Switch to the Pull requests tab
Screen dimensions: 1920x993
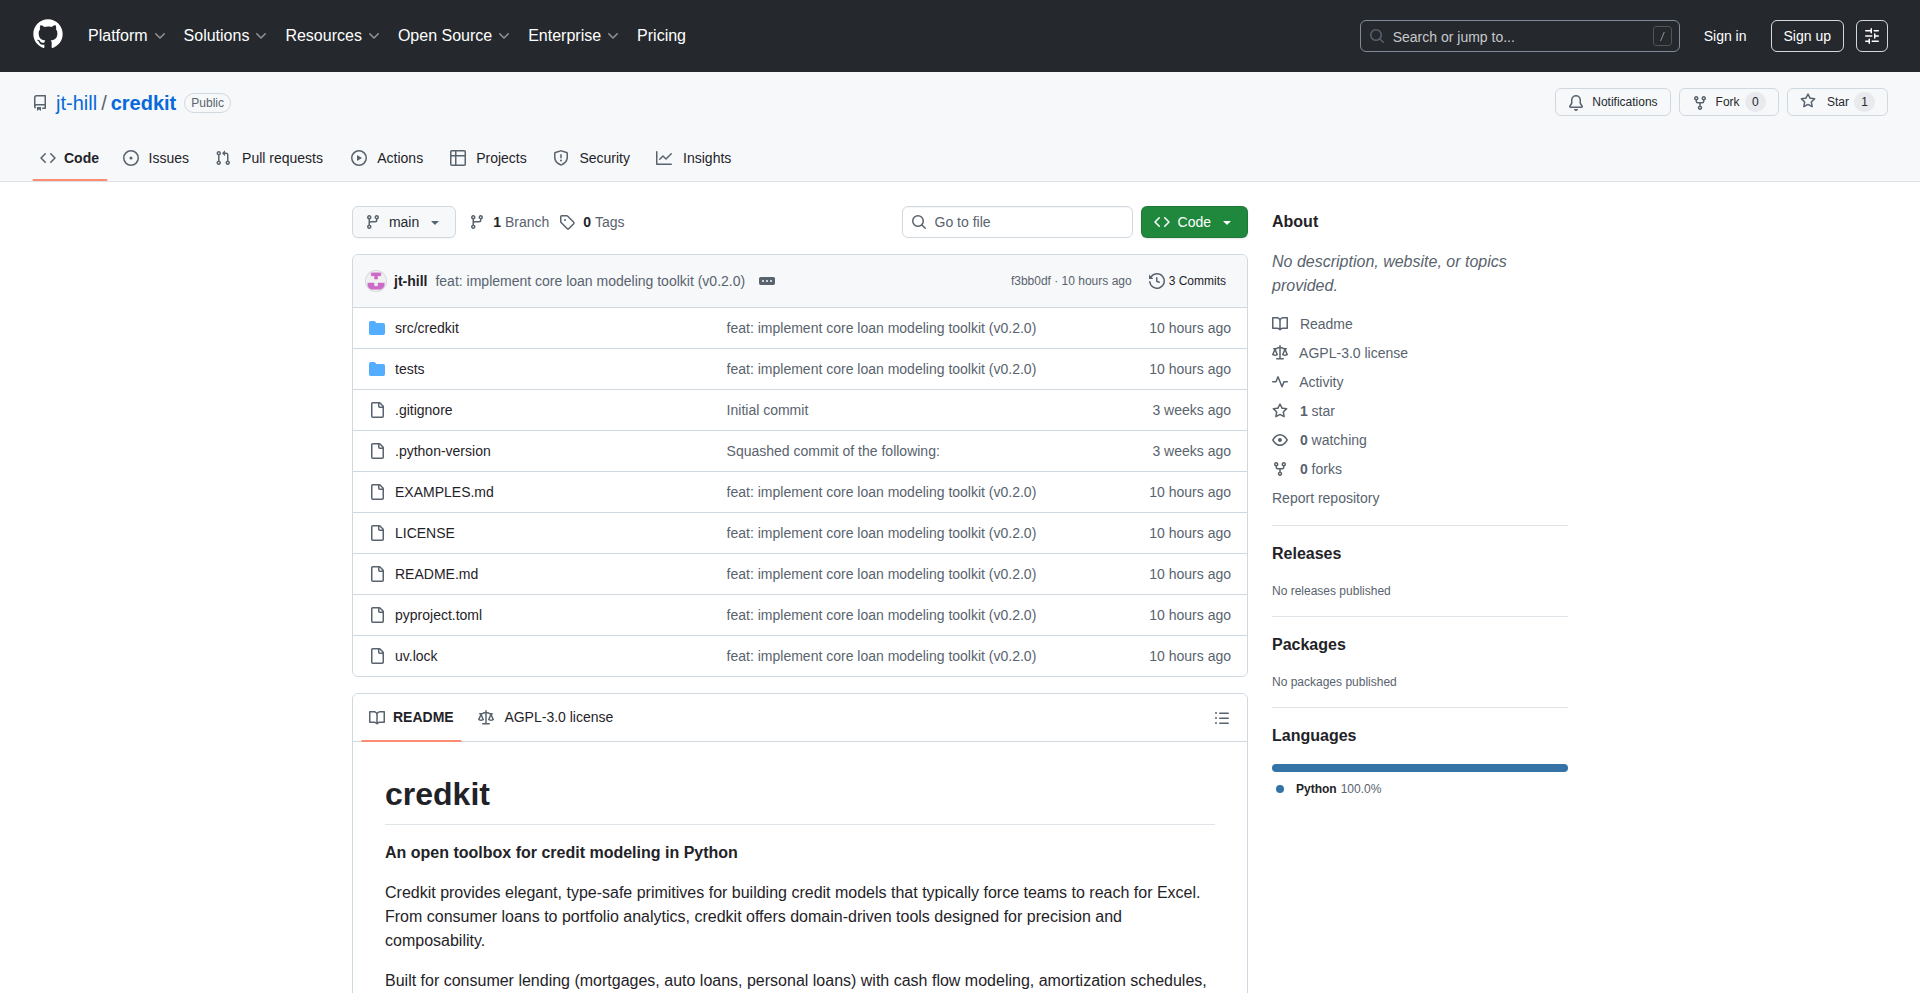pos(270,158)
